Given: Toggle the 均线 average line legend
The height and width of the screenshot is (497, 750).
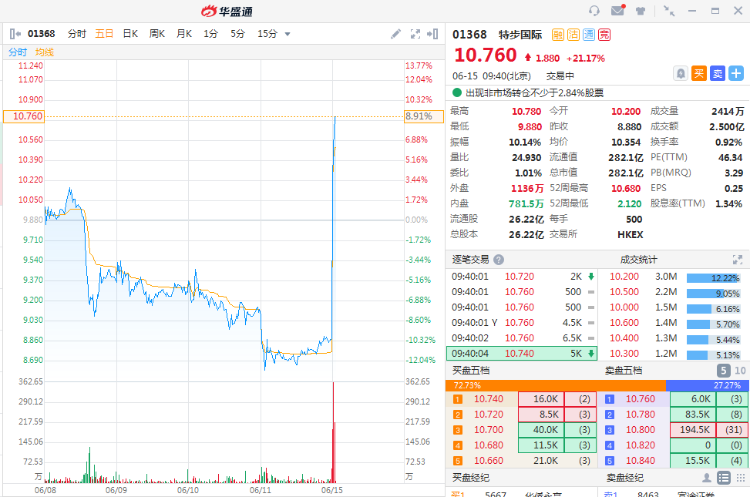Looking at the screenshot, I should (x=44, y=52).
